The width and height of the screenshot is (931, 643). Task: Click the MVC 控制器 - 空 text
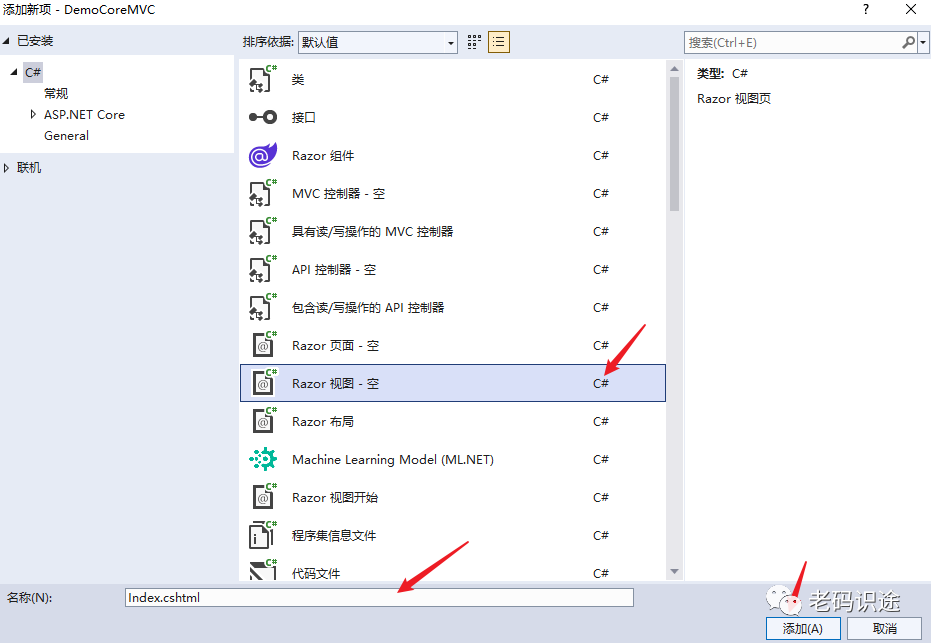(338, 194)
